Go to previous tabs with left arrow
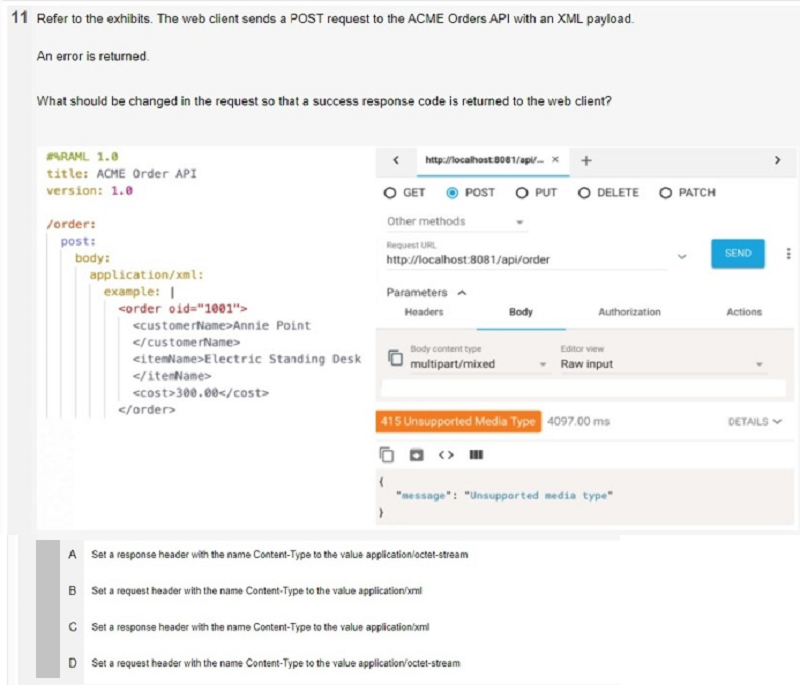 coord(396,160)
